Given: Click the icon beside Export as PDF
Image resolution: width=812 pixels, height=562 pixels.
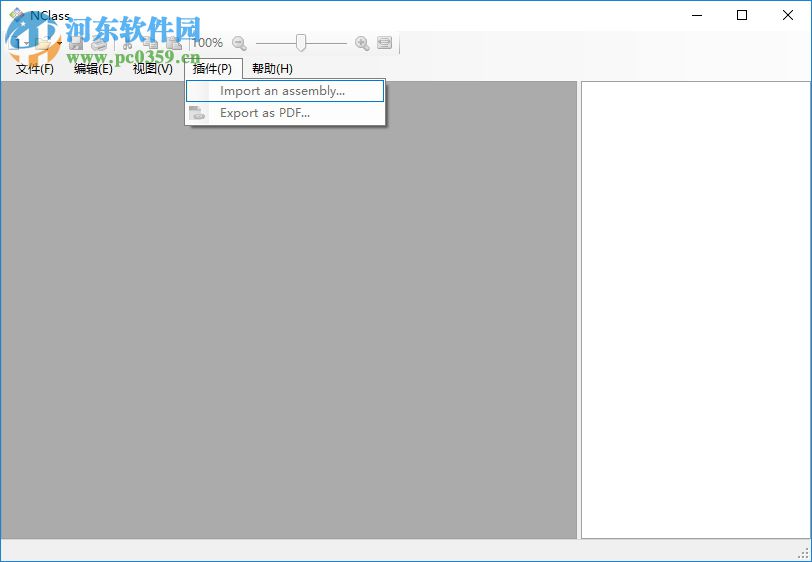Looking at the screenshot, I should pos(197,112).
